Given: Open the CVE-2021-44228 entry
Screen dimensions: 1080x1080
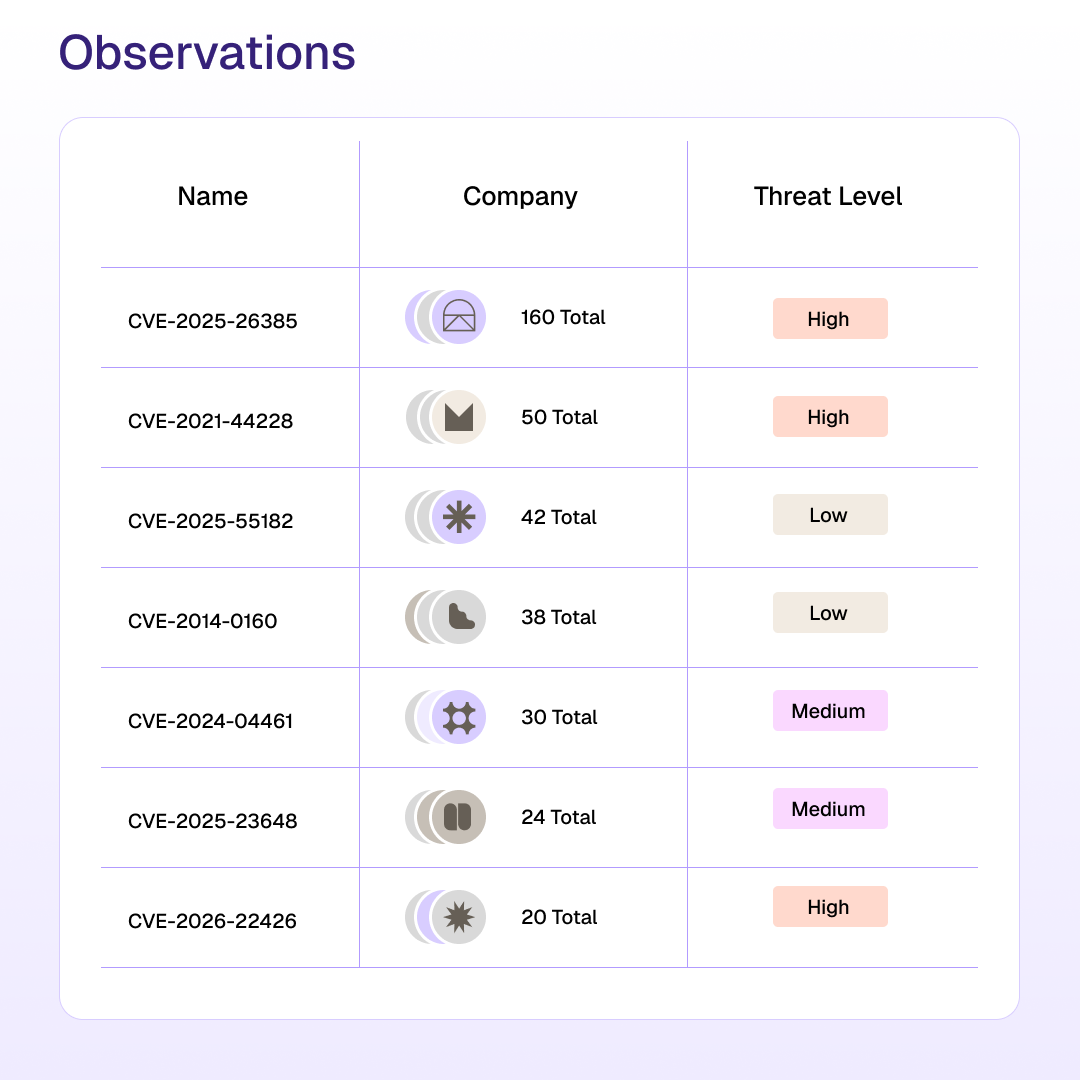Looking at the screenshot, I should (211, 421).
